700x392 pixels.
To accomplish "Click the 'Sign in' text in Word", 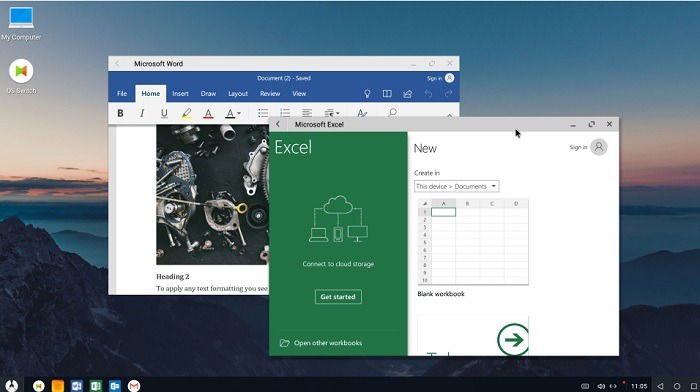I will [x=434, y=79].
